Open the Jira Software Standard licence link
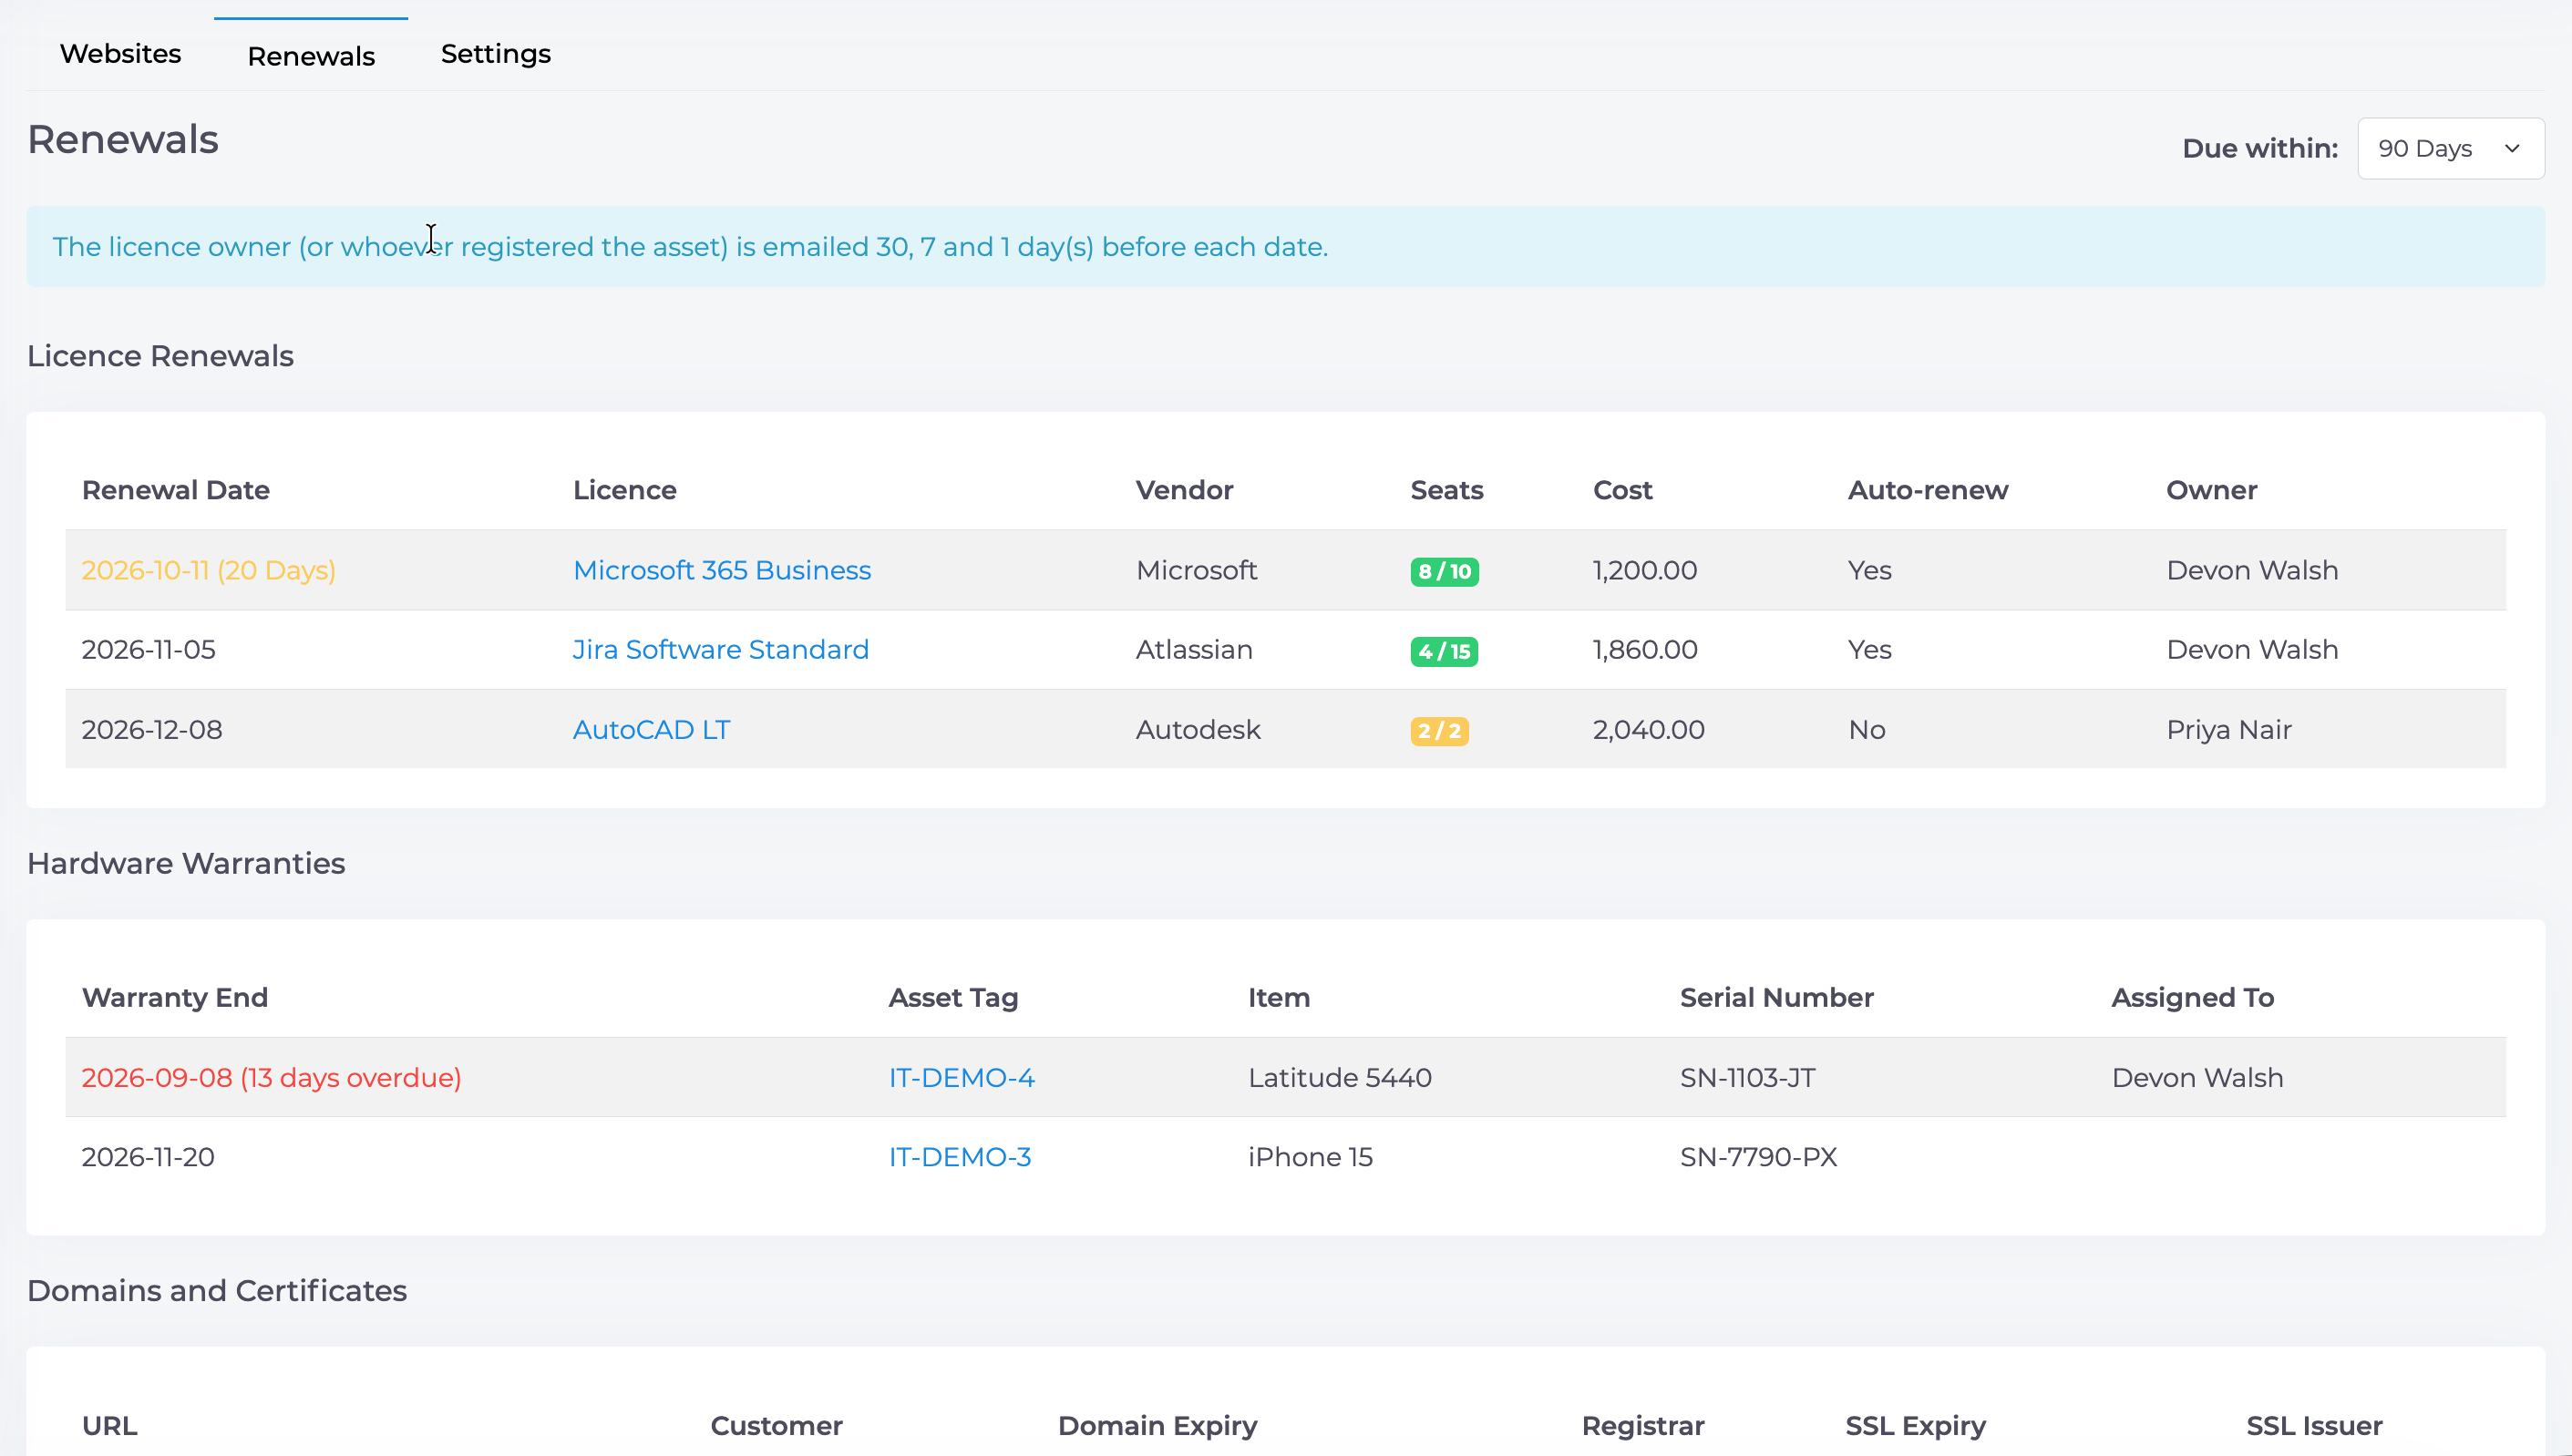The width and height of the screenshot is (2572, 1456). pyautogui.click(x=721, y=650)
